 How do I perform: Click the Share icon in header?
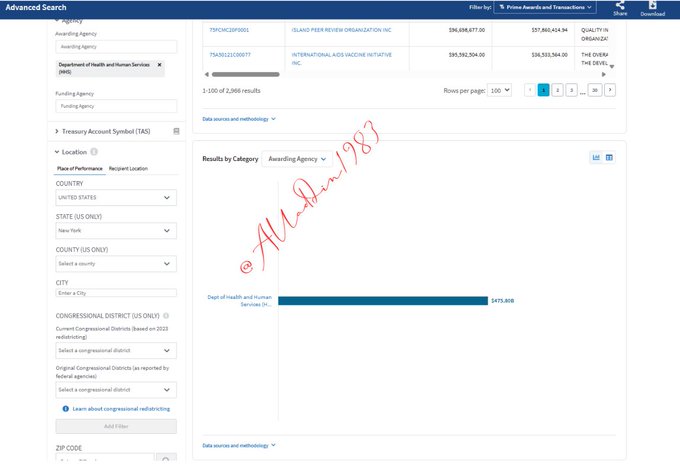pyautogui.click(x=620, y=6)
